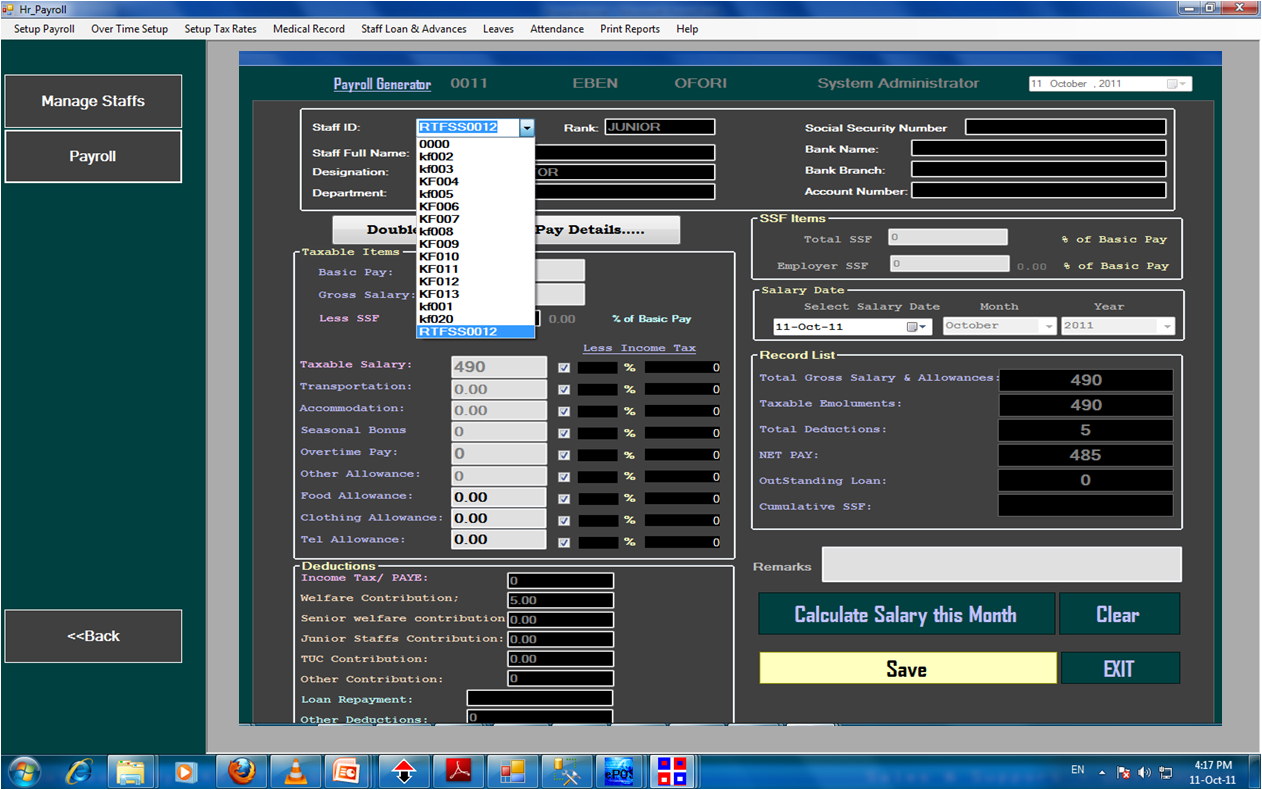
Task: Open Adobe Reader taskbar icon
Action: pos(458,771)
